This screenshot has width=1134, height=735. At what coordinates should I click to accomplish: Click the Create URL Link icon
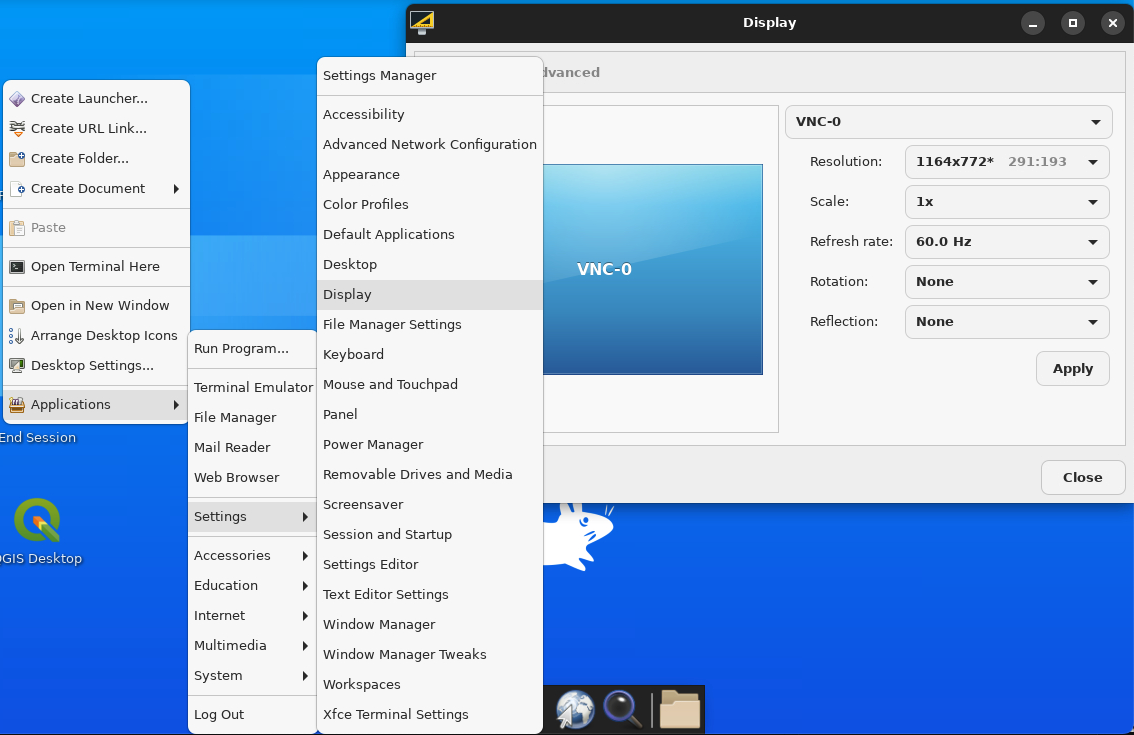click(17, 129)
